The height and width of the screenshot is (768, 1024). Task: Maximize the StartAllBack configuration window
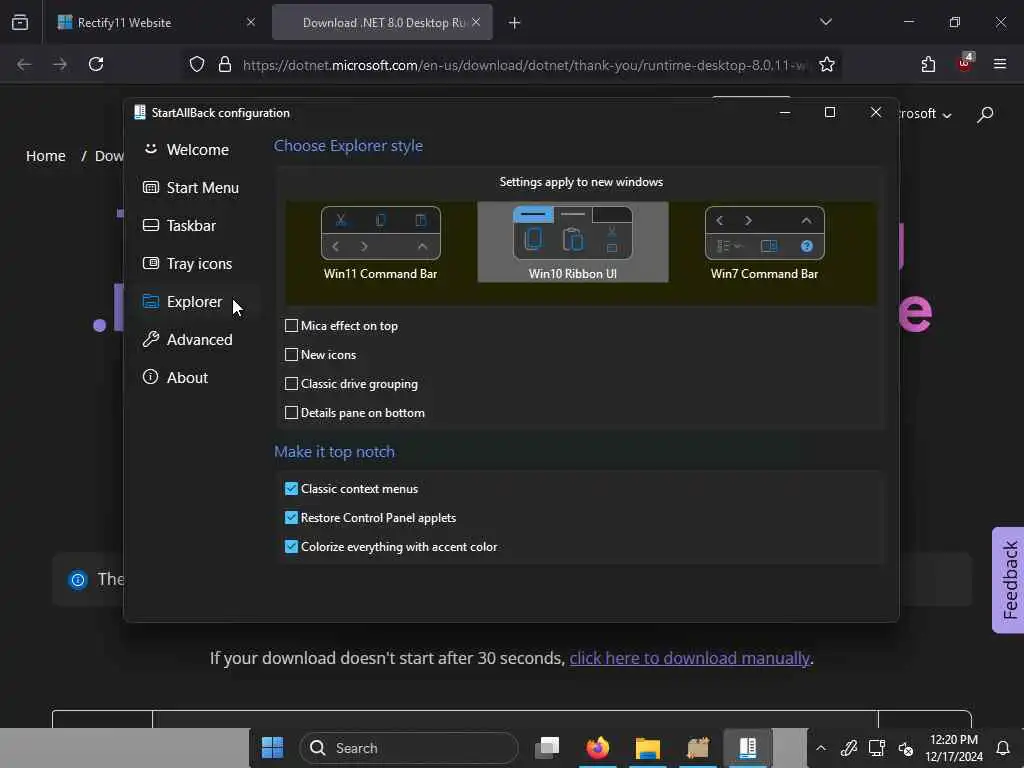tap(830, 112)
